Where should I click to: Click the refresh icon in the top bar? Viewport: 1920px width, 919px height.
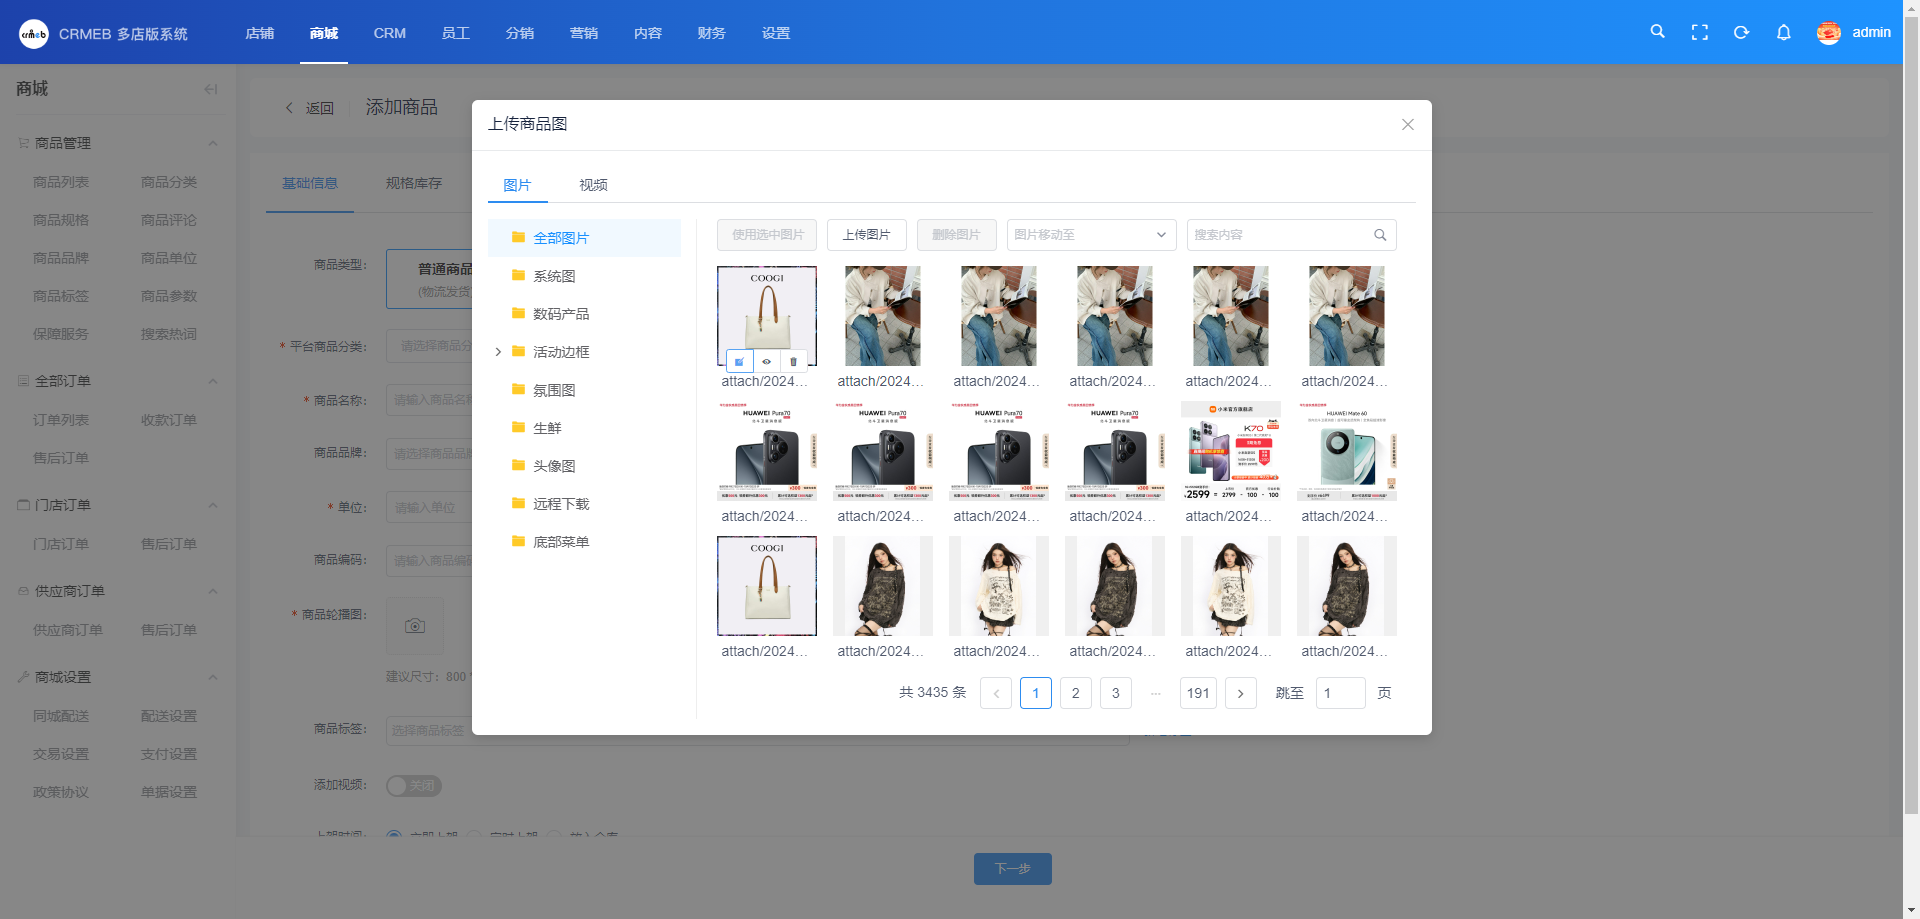(x=1741, y=32)
